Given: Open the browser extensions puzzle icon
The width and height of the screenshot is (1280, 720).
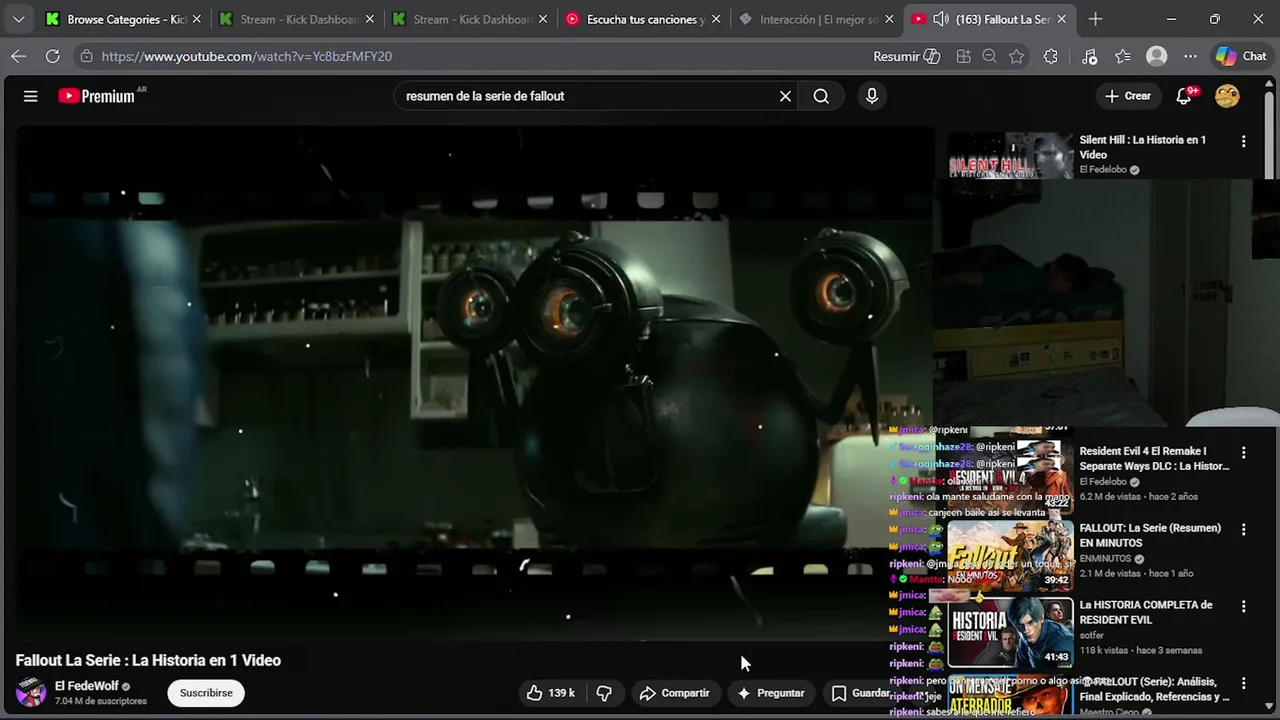Looking at the screenshot, I should pyautogui.click(x=1050, y=56).
